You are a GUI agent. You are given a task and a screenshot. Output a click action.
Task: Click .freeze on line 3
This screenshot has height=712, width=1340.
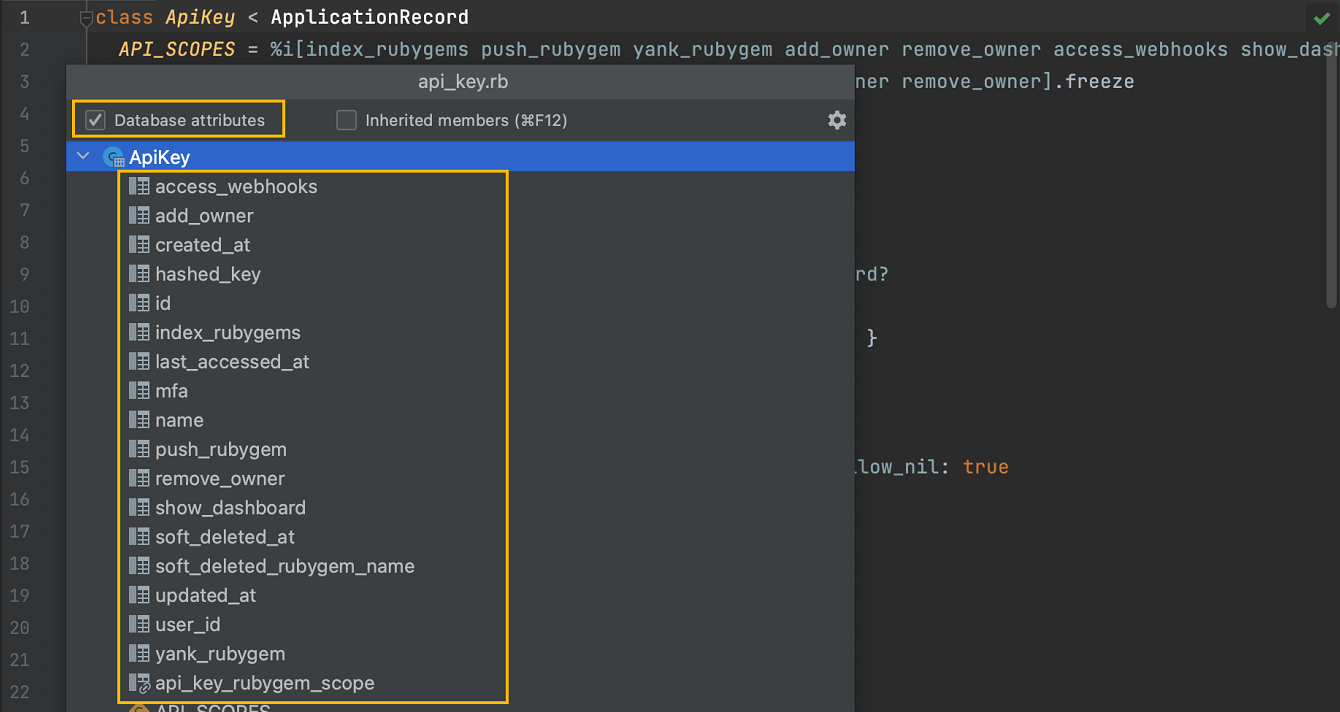coord(1095,82)
